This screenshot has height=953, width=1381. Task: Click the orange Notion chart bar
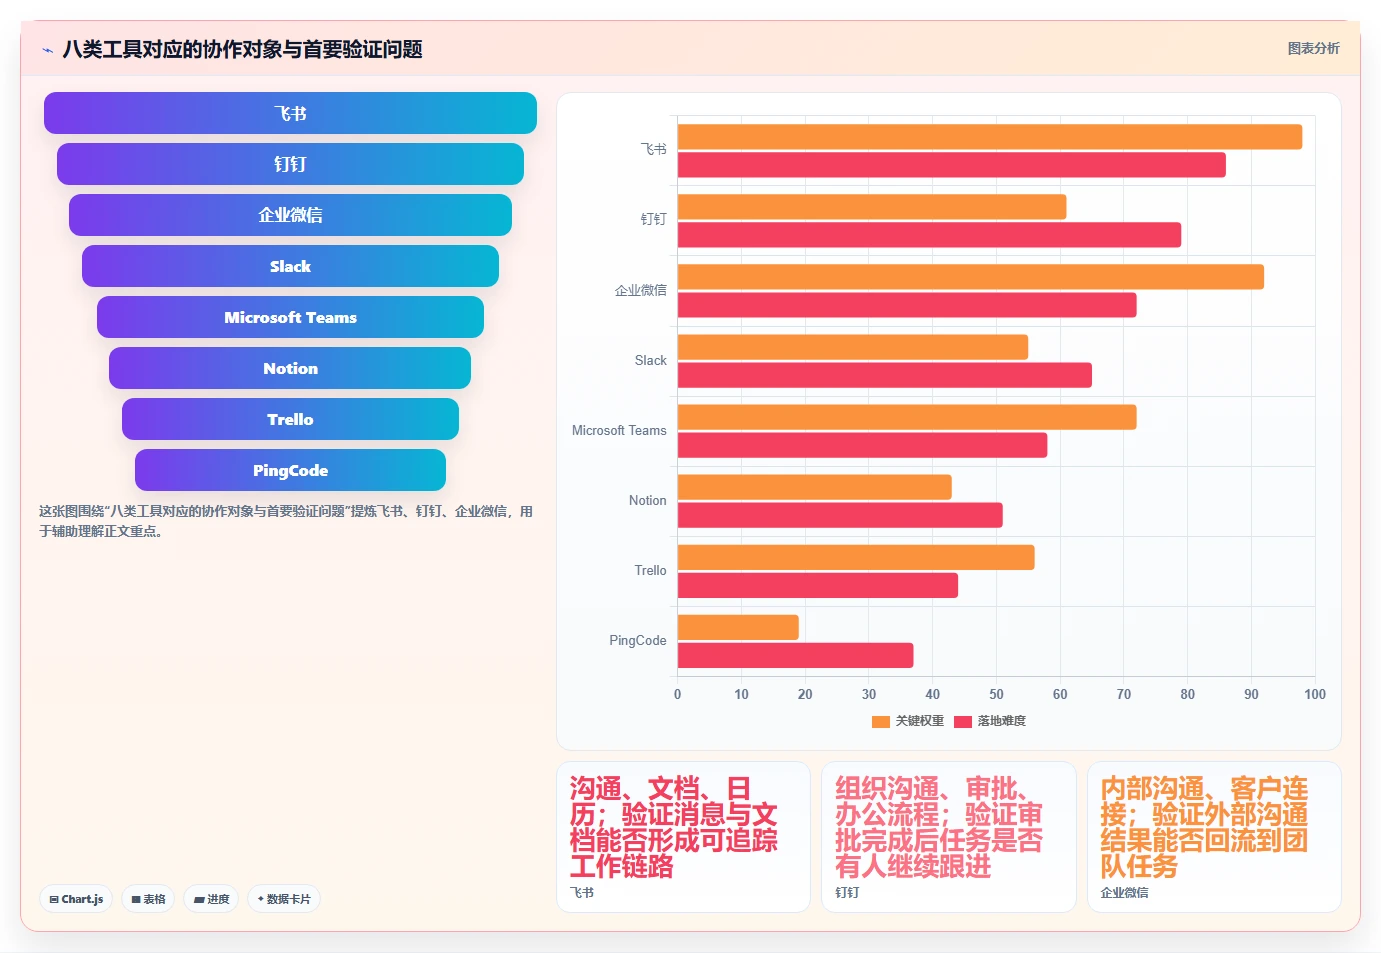(x=815, y=487)
